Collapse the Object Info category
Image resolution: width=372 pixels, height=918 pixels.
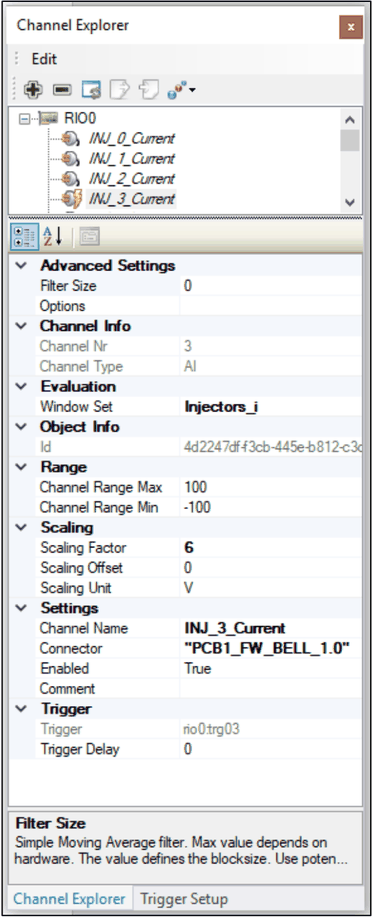(x=22, y=427)
